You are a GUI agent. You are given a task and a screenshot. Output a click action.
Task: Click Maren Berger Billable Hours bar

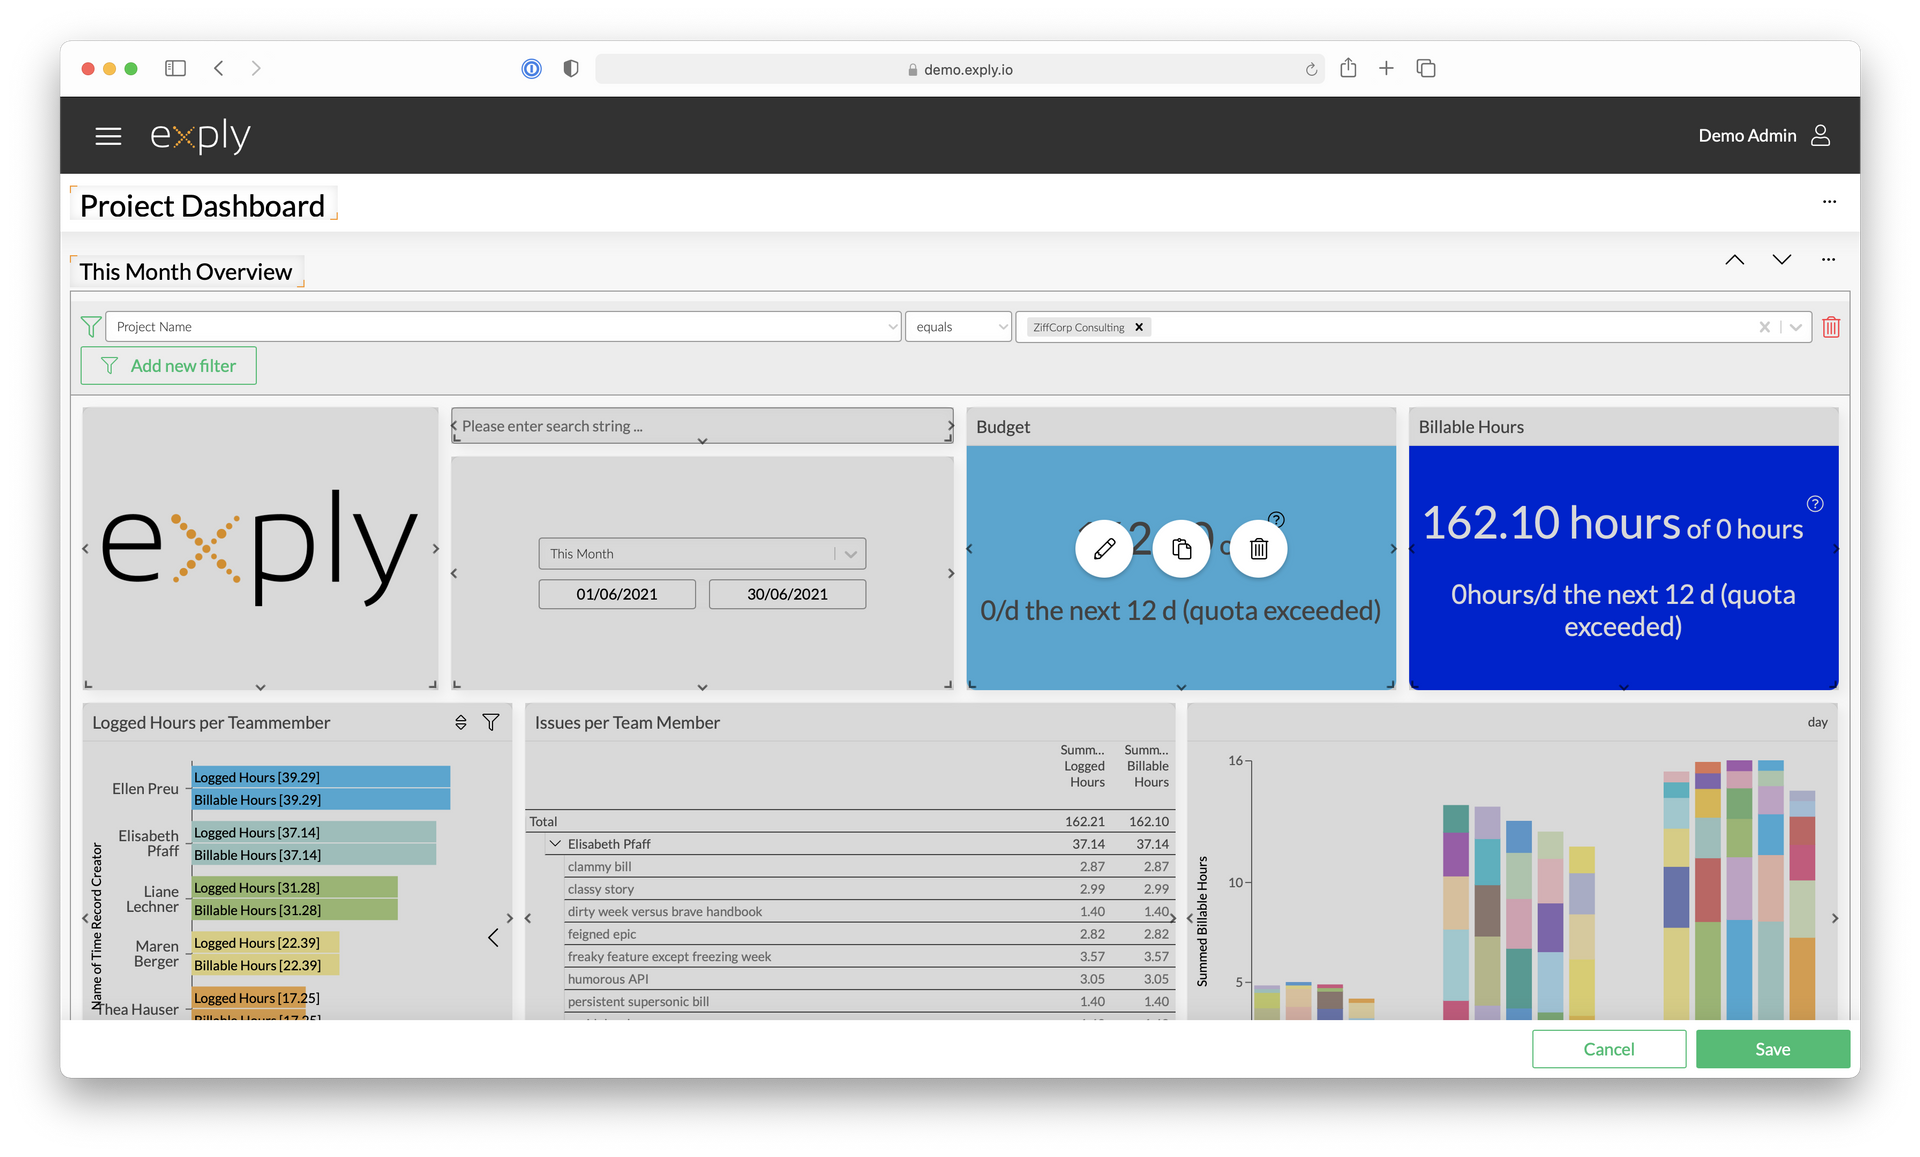tap(266, 965)
